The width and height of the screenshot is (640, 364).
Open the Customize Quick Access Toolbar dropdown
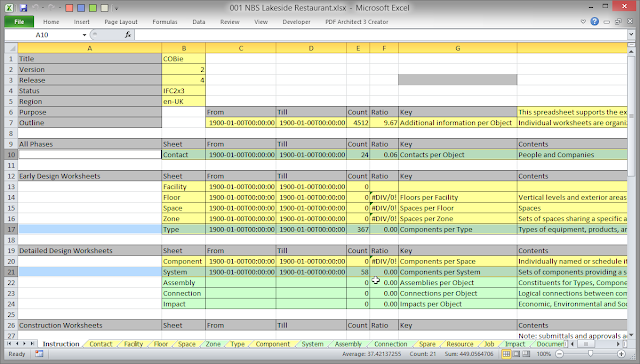coord(116,8)
